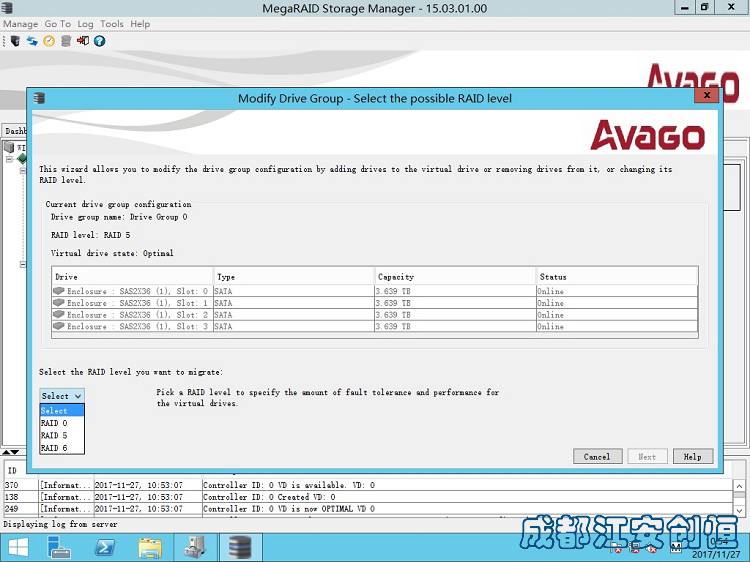Open File Explorer from taskbar
Screen dimensions: 750x562
click(x=150, y=548)
